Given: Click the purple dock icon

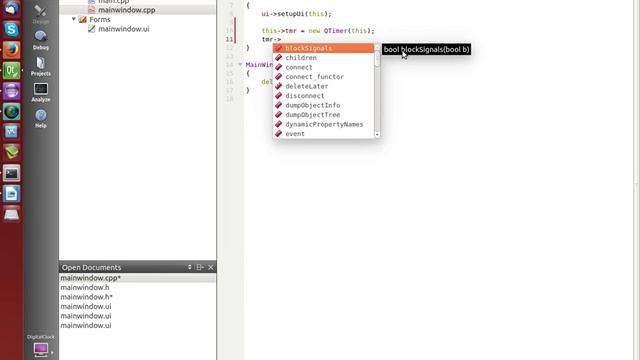Looking at the screenshot, I should click(11, 91).
